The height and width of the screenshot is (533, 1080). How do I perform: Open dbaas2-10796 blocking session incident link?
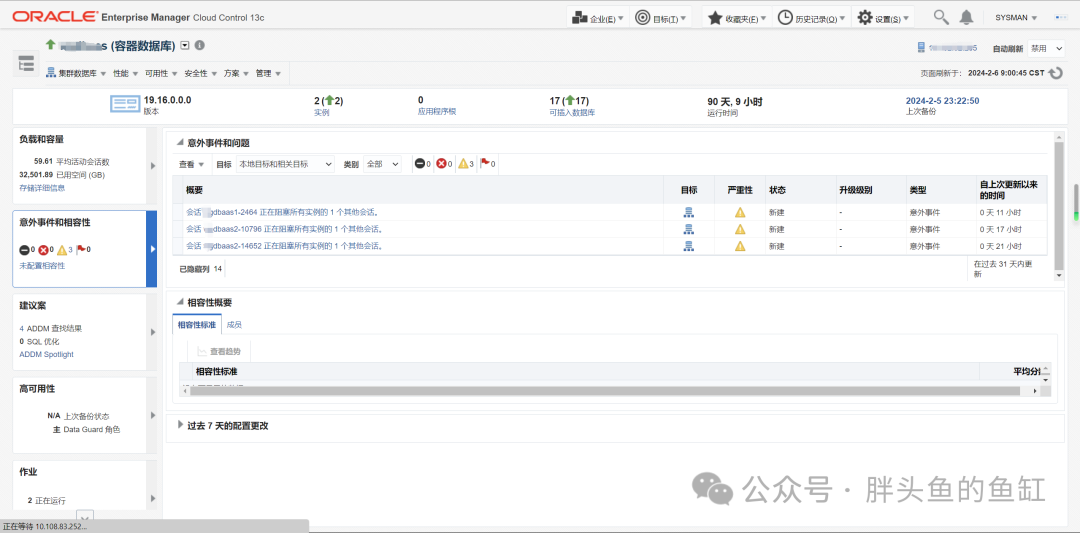pos(284,229)
